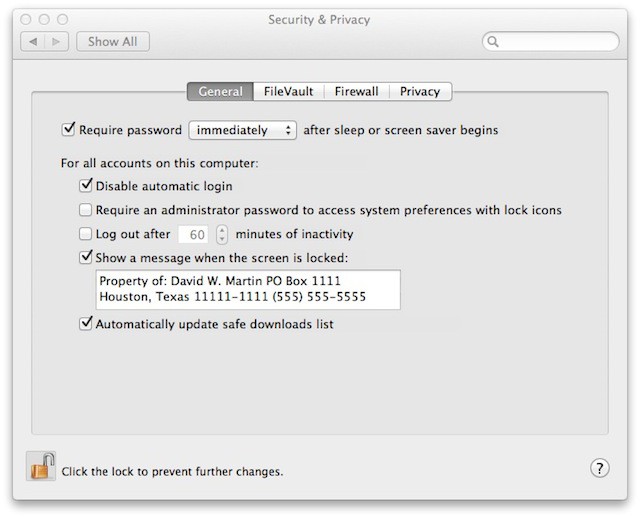
Task: Go back with the left arrow button
Action: [33, 42]
